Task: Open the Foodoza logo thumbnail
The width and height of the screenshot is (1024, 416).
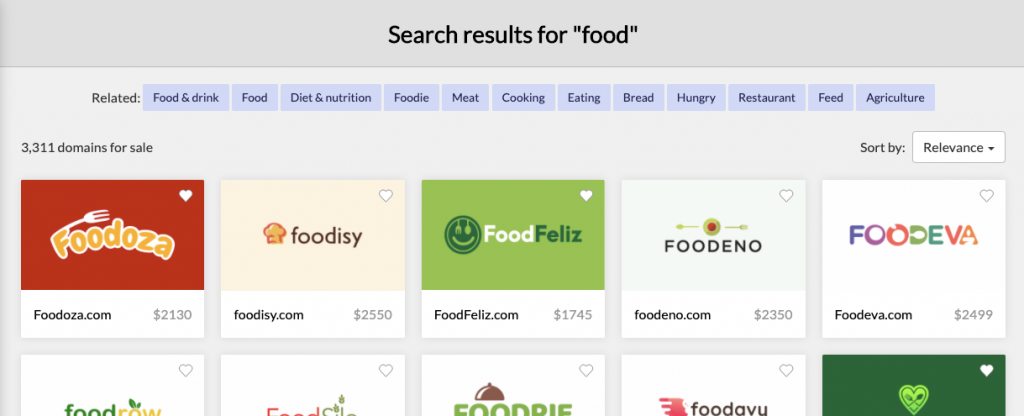Action: [112, 235]
